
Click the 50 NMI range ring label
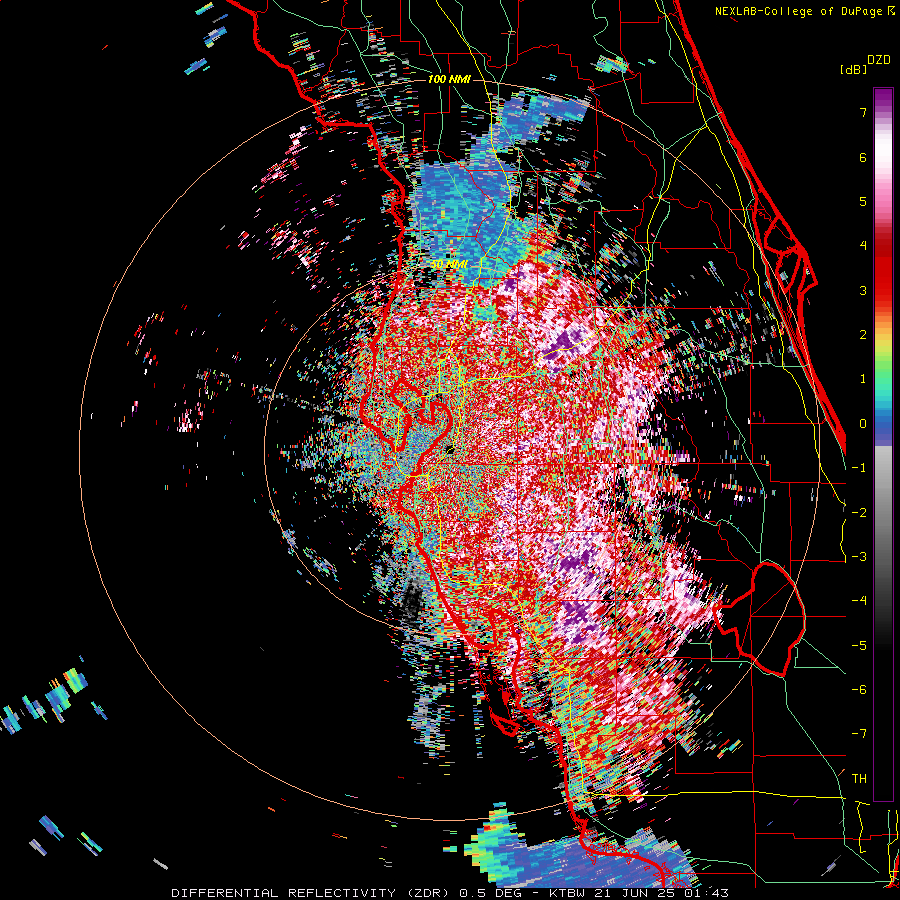click(x=449, y=264)
